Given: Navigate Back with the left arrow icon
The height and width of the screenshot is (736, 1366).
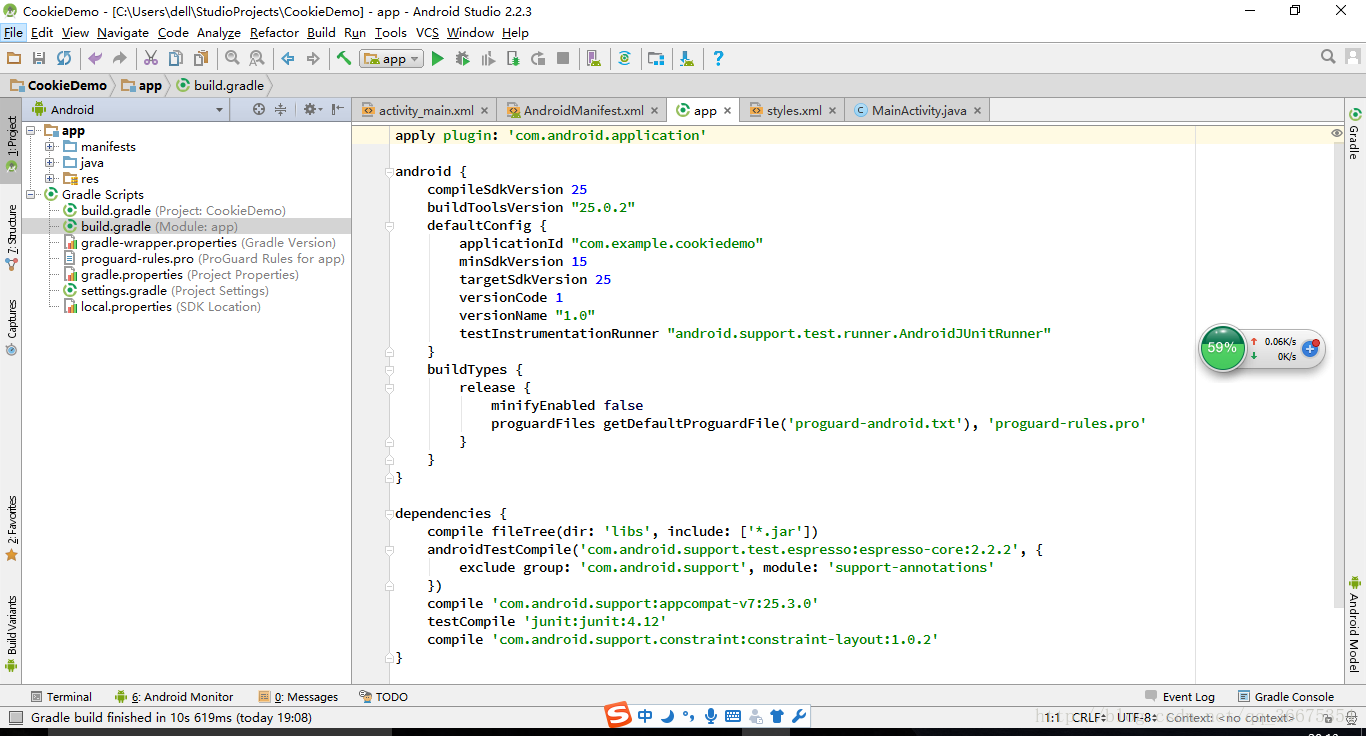Looking at the screenshot, I should 288,59.
